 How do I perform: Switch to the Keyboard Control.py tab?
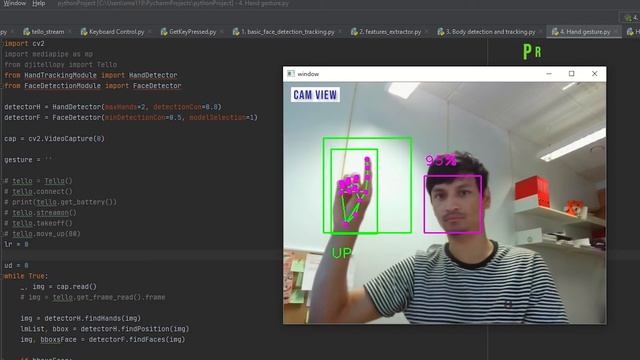[116, 31]
